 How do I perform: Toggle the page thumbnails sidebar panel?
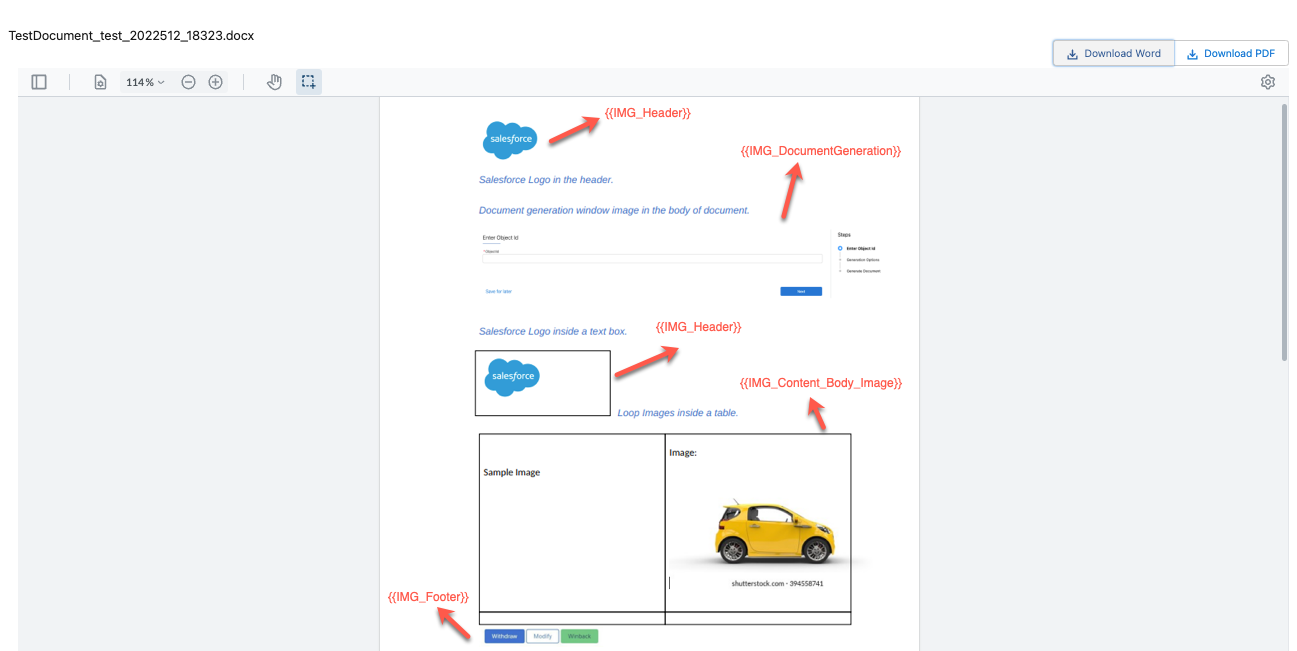tap(39, 81)
